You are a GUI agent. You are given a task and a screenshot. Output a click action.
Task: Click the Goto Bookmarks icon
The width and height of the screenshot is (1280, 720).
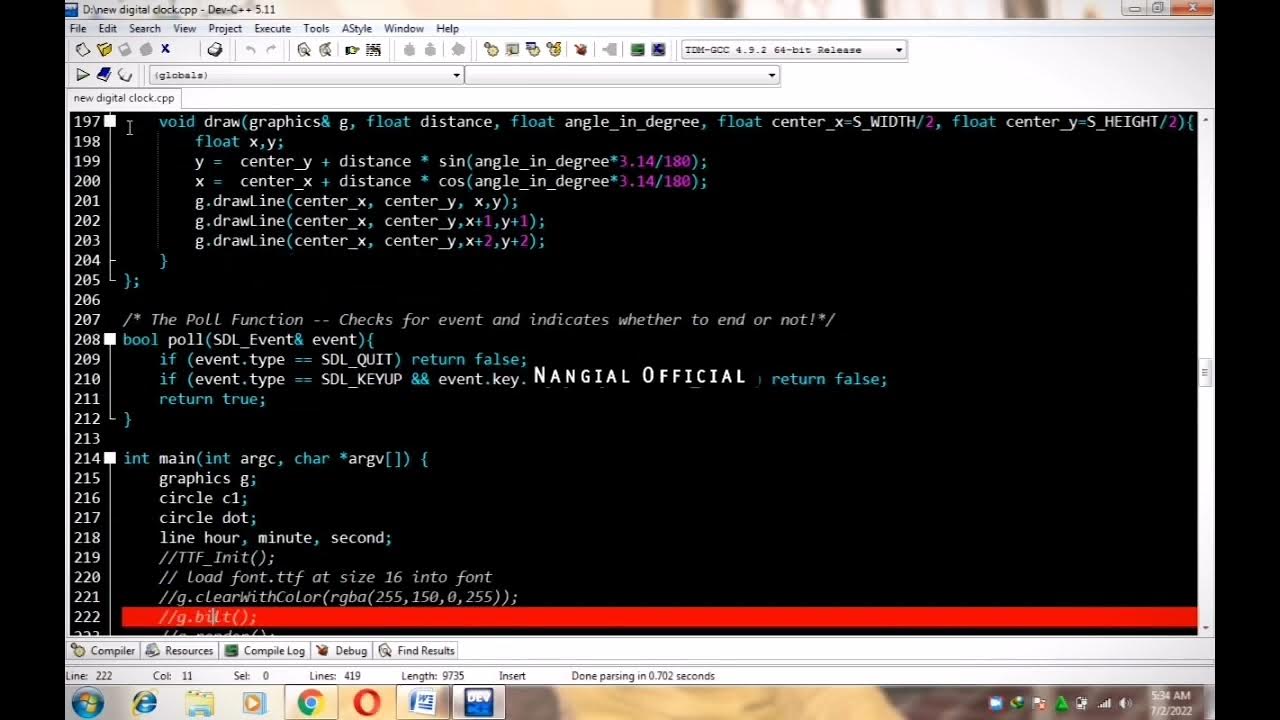pyautogui.click(x=125, y=75)
